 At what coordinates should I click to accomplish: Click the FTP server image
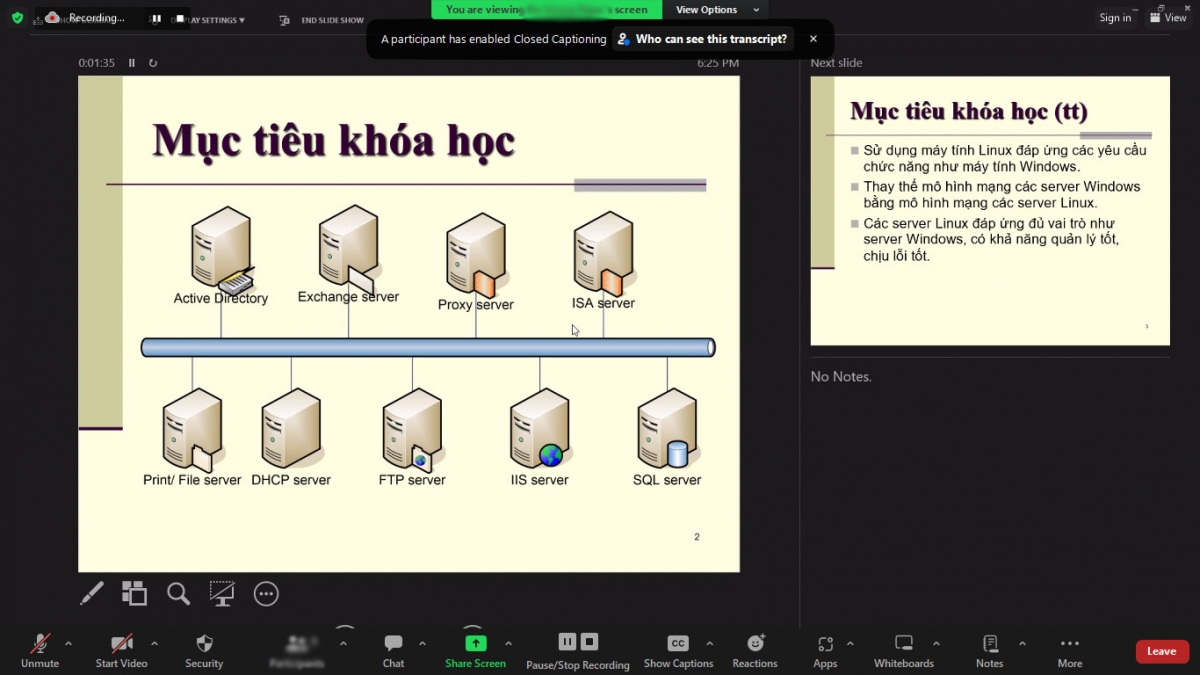tap(412, 431)
